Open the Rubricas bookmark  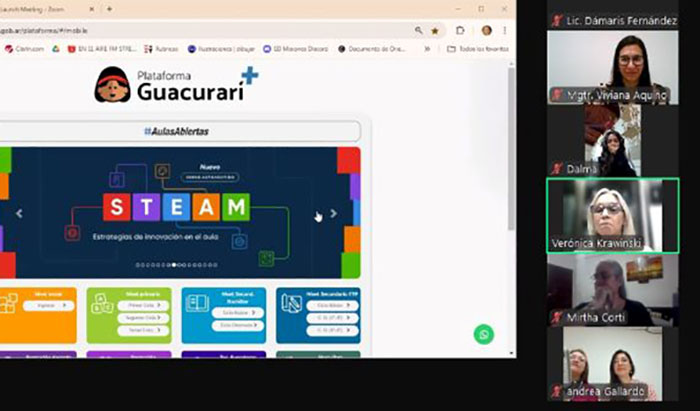point(161,49)
